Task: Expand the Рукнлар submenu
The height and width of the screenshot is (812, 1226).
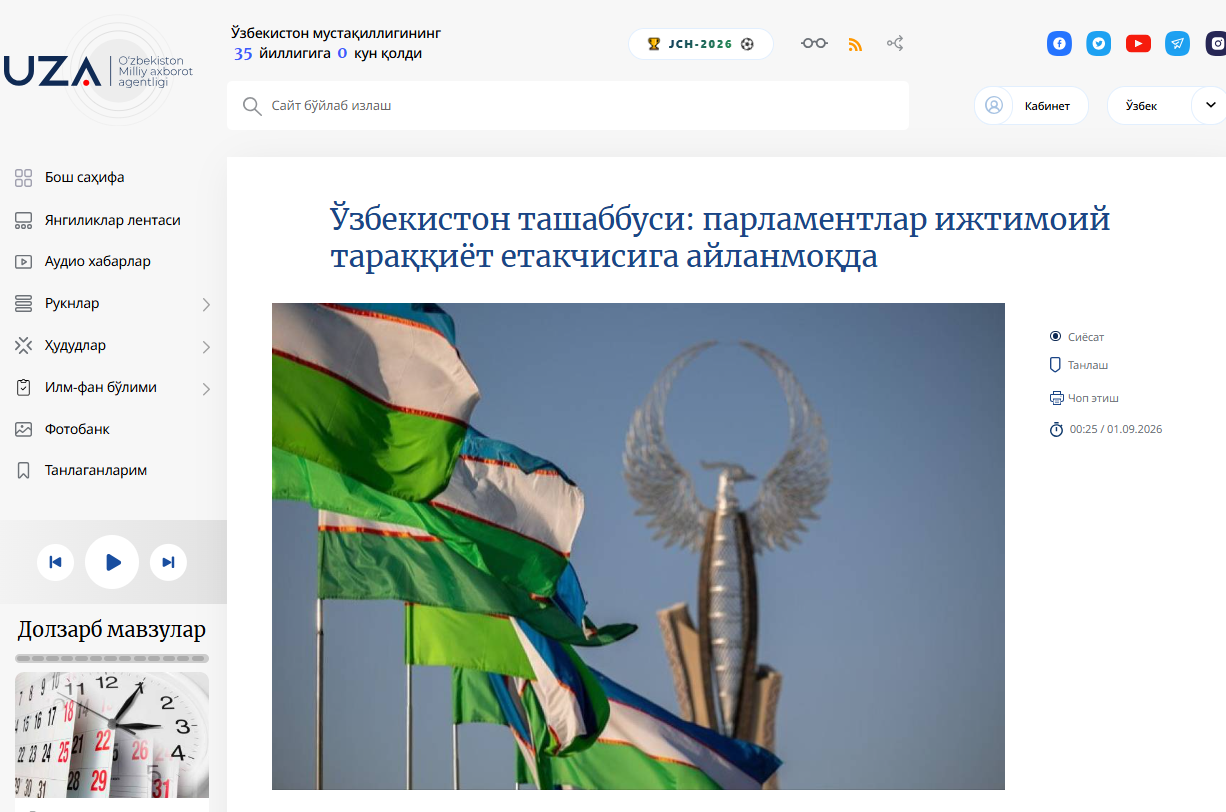Action: click(x=206, y=304)
